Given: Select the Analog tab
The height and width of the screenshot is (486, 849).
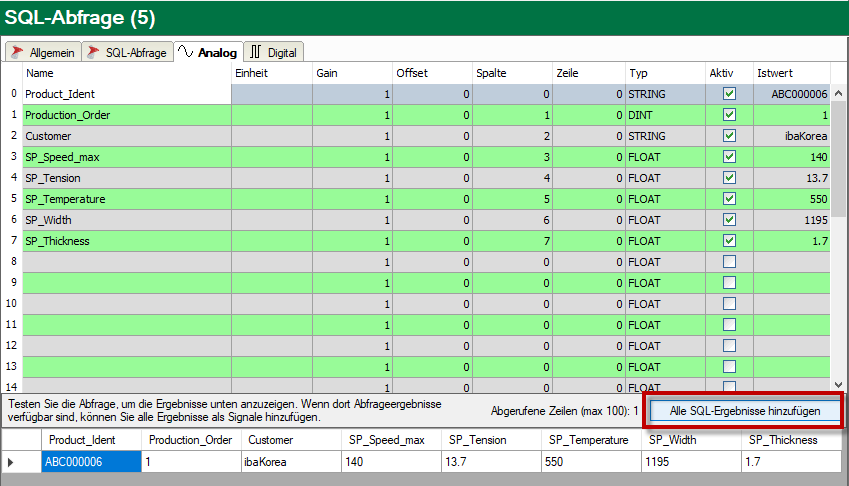Looking at the screenshot, I should 208,52.
